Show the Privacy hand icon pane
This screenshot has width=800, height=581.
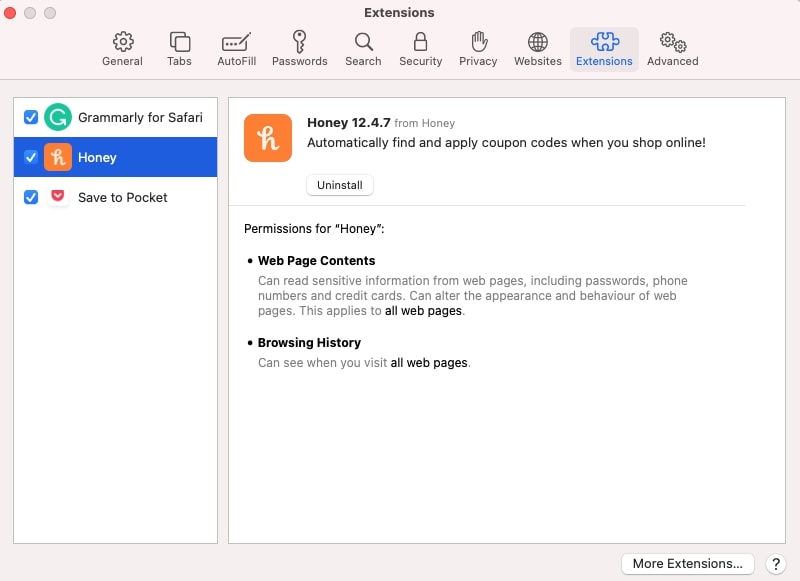[478, 49]
